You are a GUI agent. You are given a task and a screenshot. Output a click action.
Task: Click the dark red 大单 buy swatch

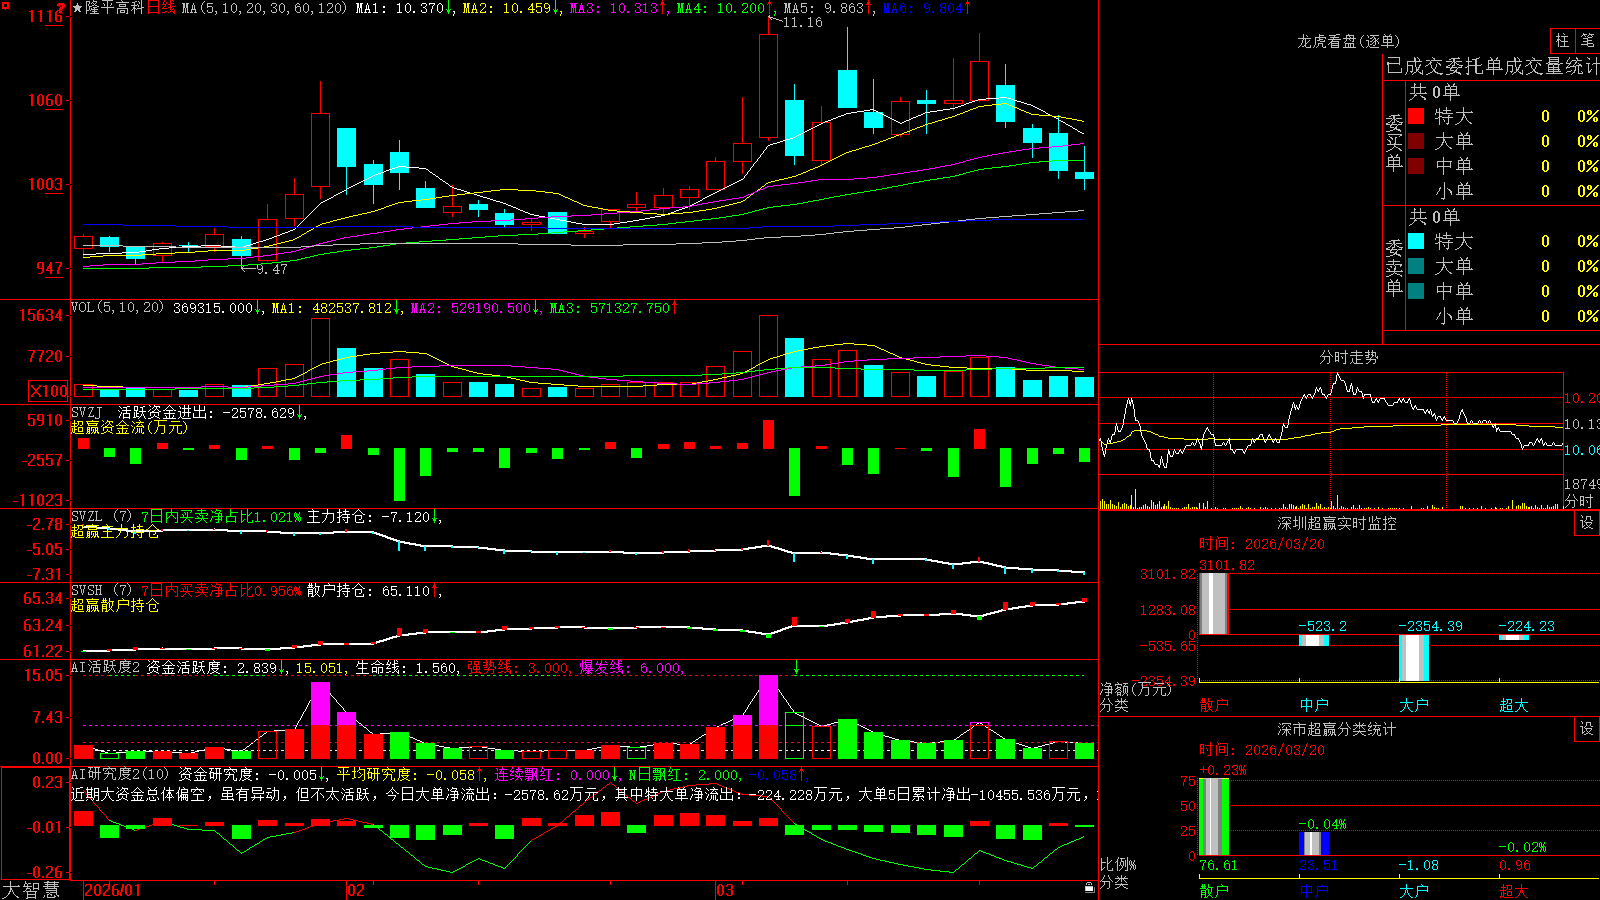1416,141
